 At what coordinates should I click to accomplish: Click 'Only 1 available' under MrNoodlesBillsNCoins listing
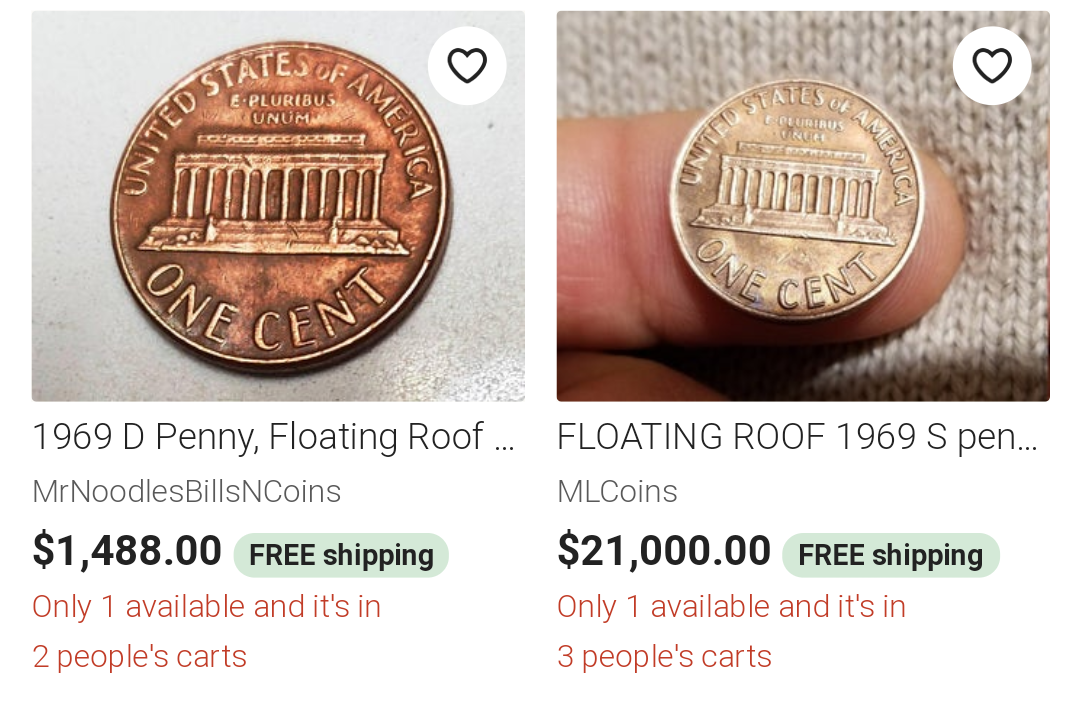click(206, 607)
